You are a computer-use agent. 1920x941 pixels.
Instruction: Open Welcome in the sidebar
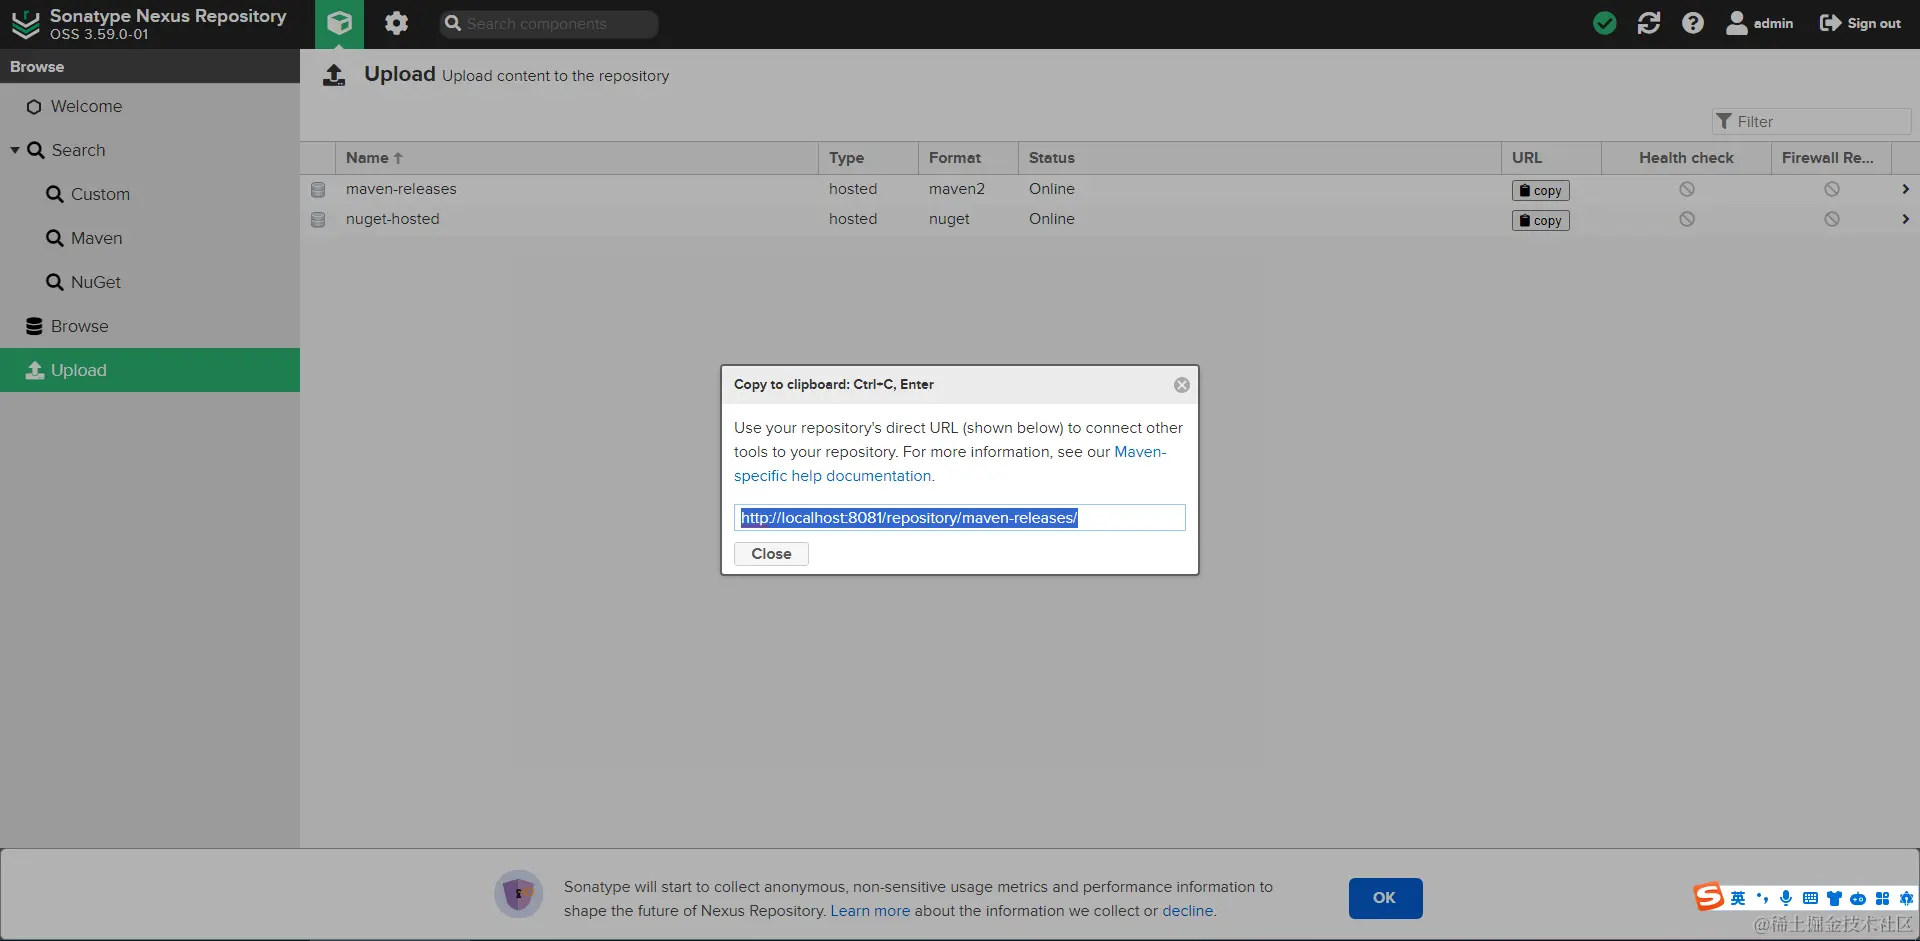click(x=86, y=106)
